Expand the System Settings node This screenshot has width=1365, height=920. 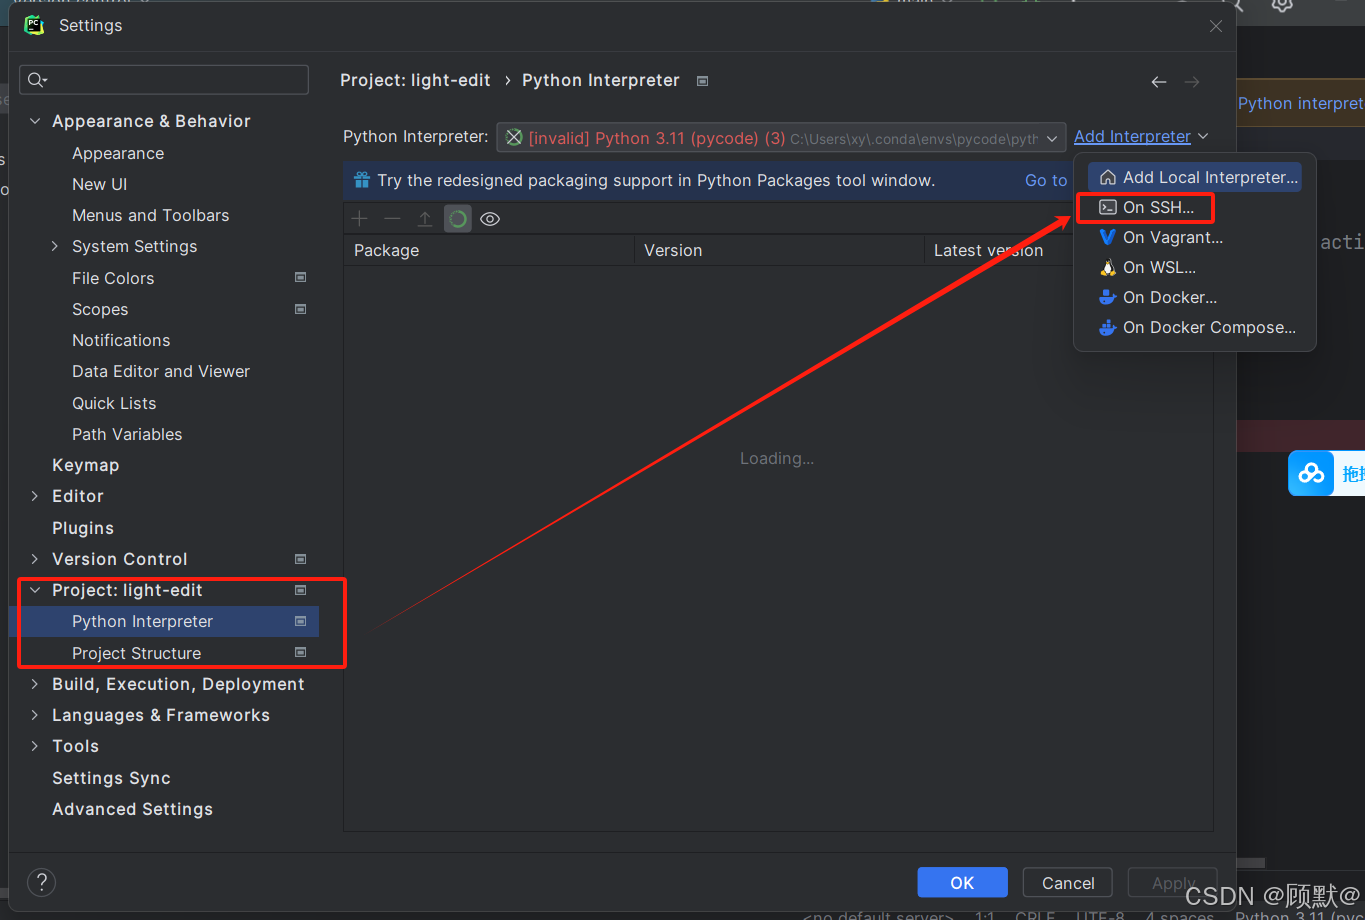[55, 246]
